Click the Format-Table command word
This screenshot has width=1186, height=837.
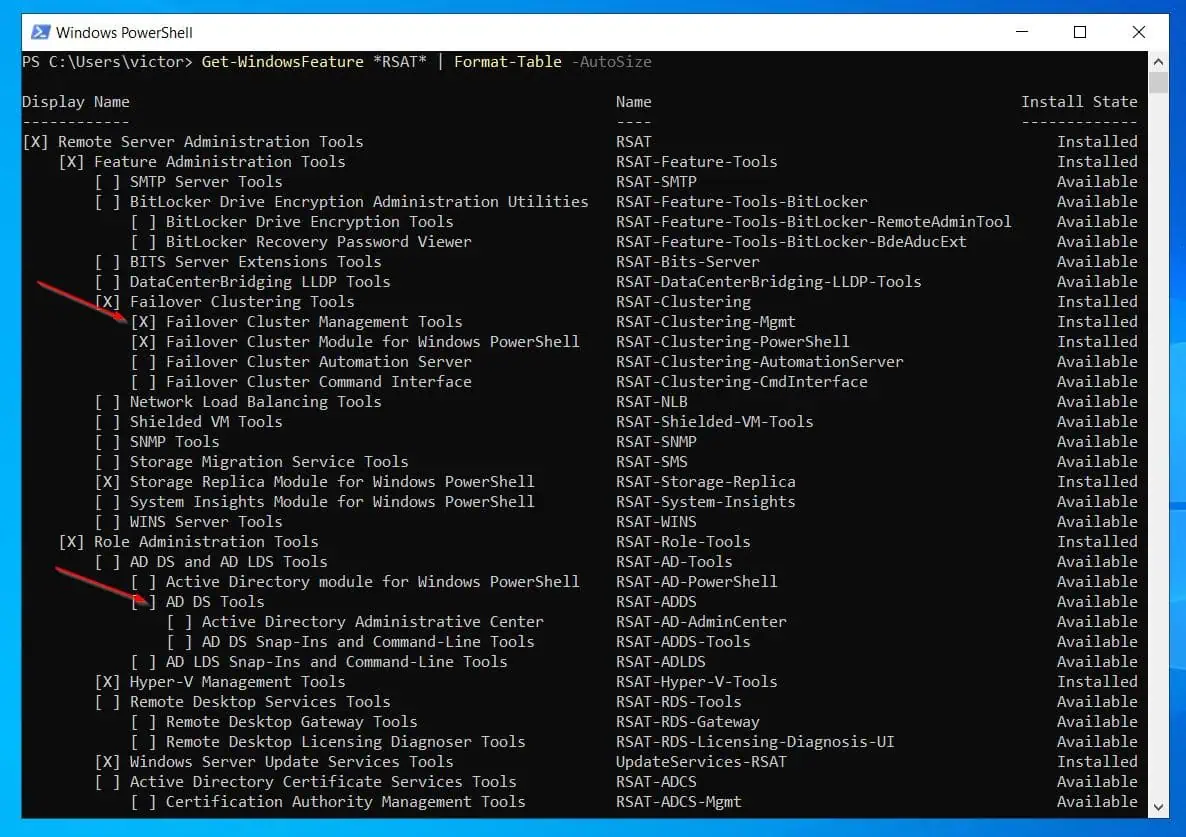tap(508, 62)
